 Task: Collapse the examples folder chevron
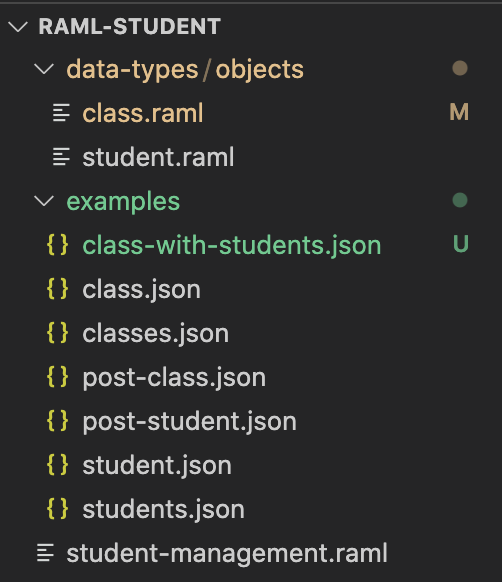pyautogui.click(x=44, y=201)
